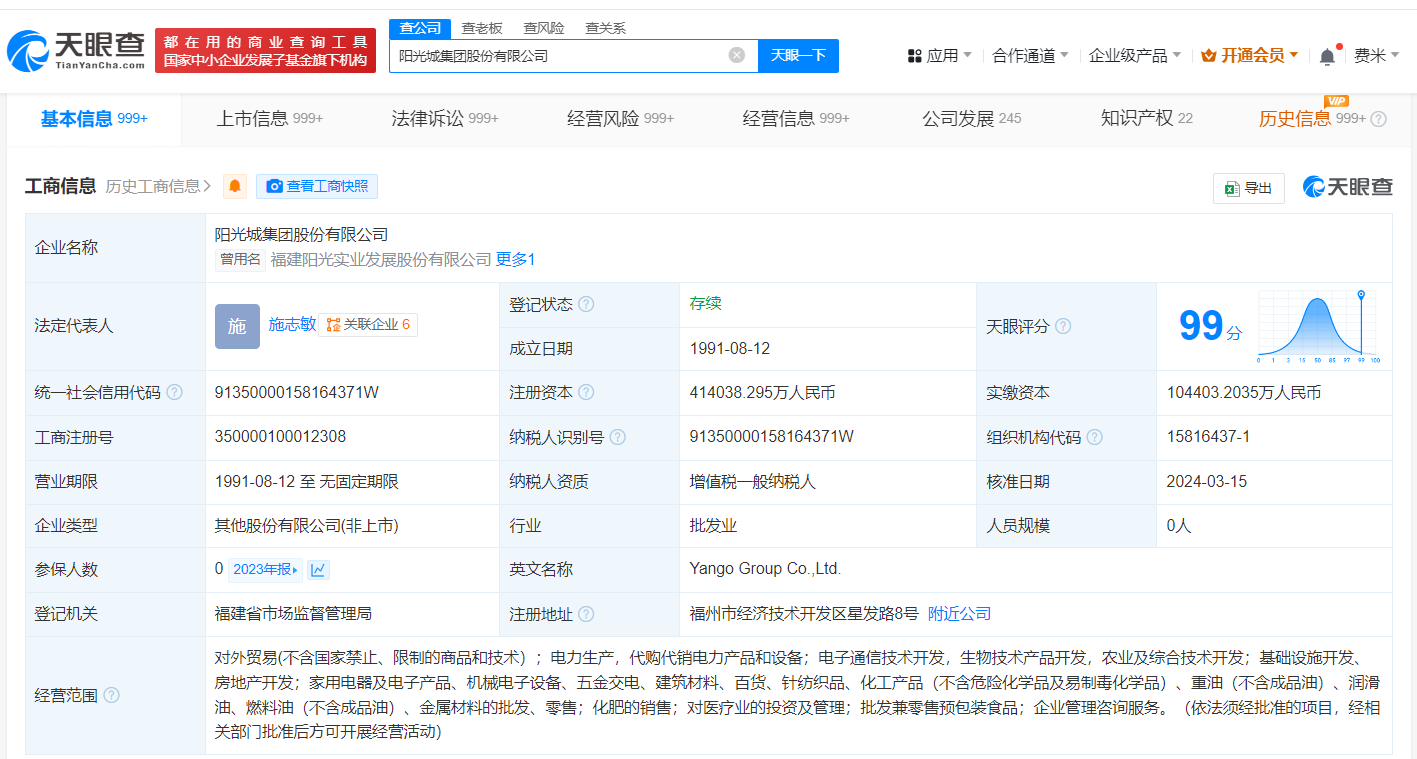Open the 附近公司 link beside registered address
Viewport: 1417px width, 759px height.
pos(959,614)
